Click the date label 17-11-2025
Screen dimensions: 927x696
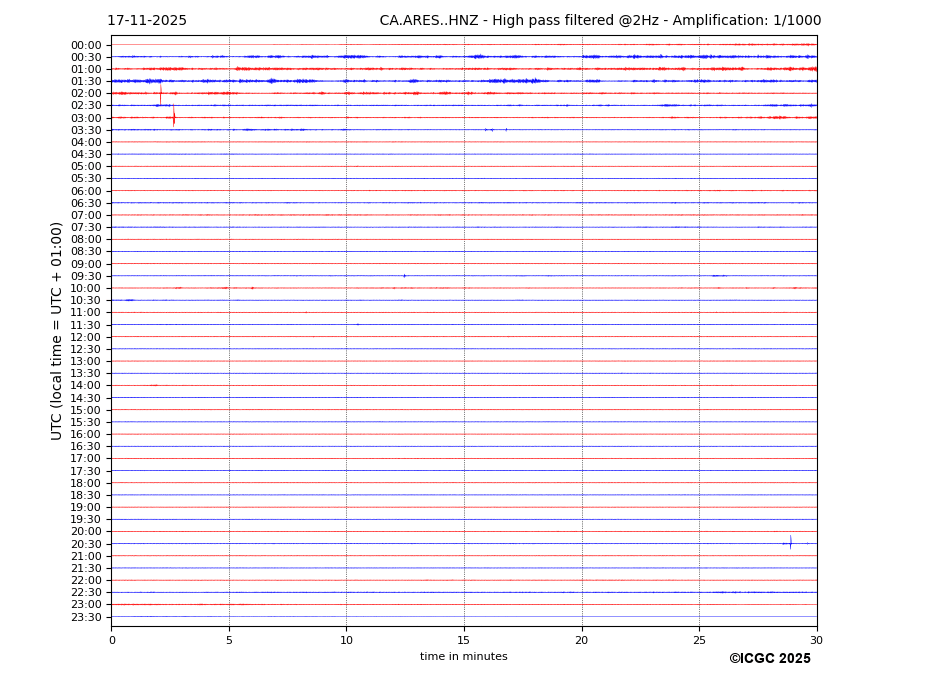pos(147,21)
